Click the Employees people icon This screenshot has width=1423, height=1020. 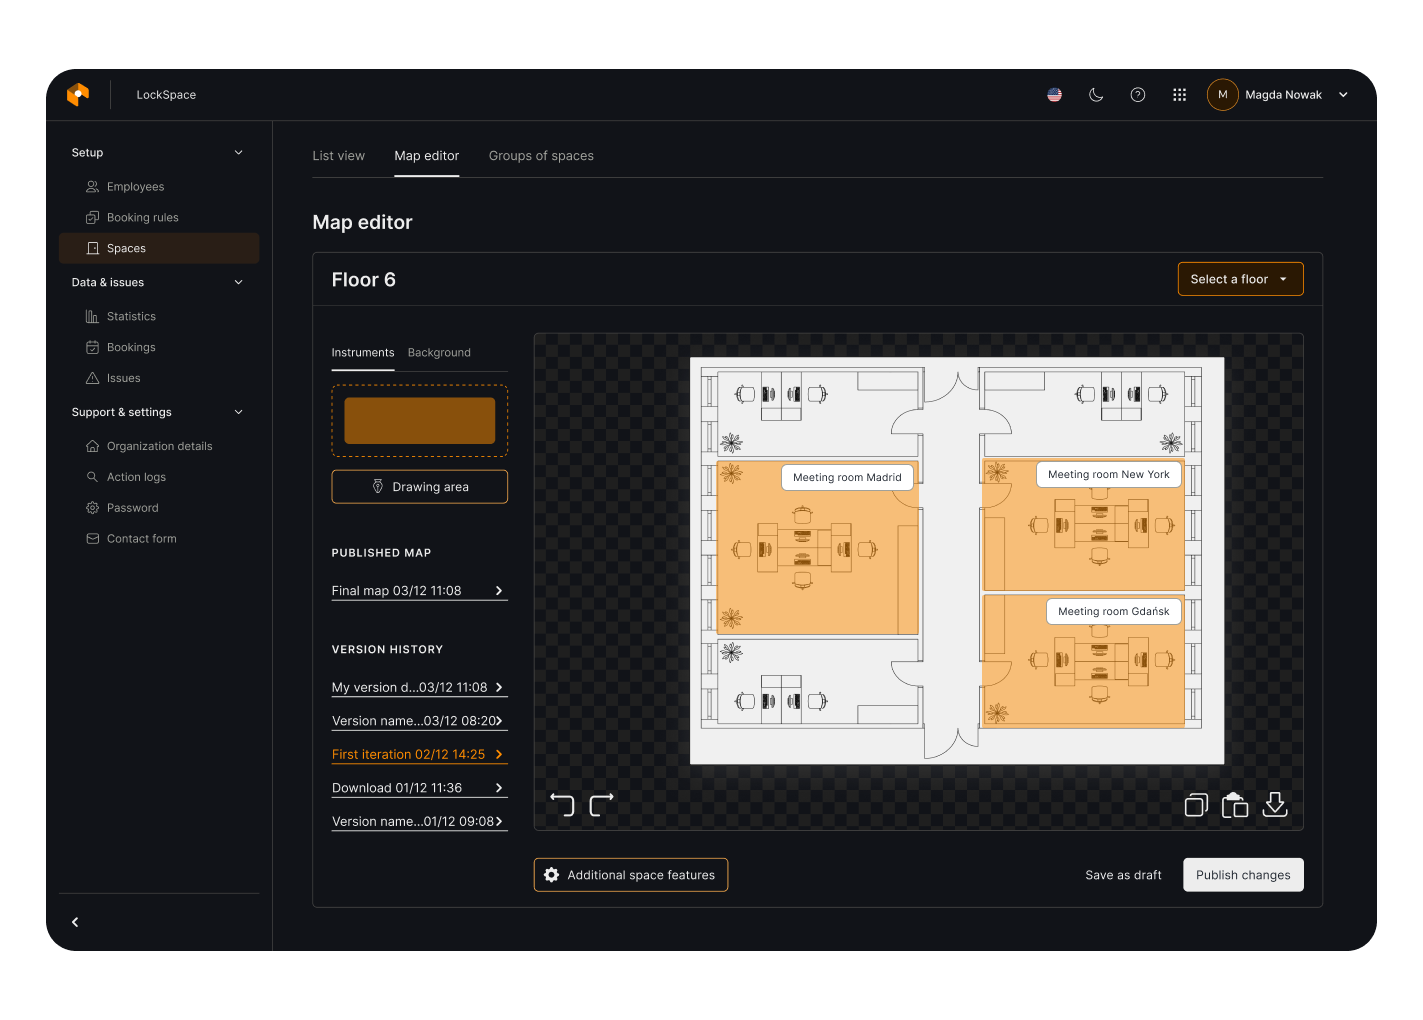click(x=92, y=187)
